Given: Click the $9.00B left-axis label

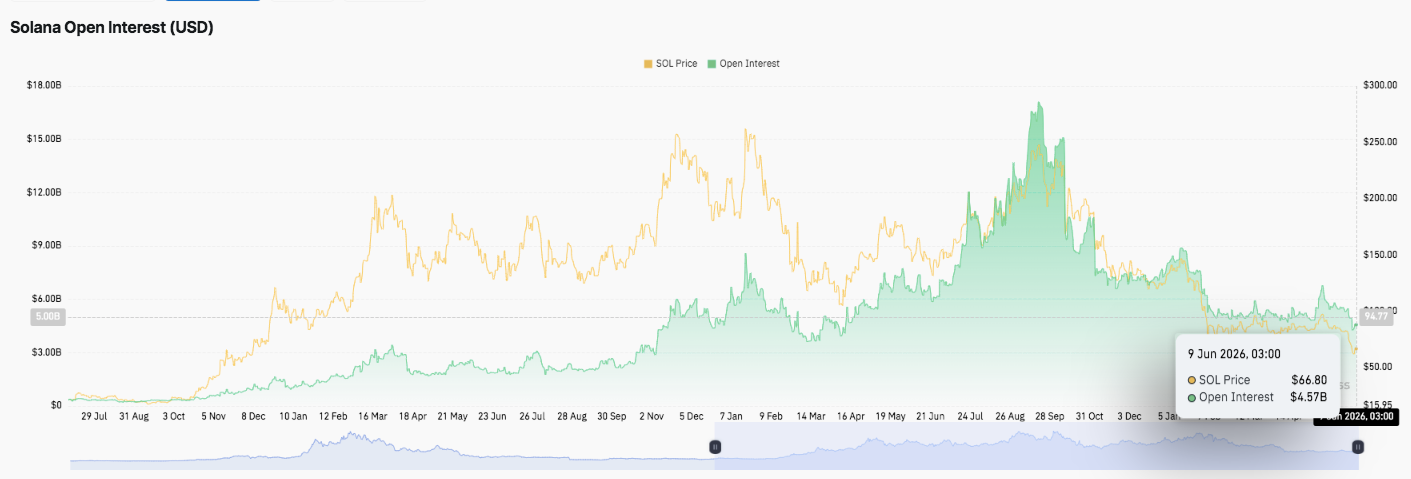Looking at the screenshot, I should (48, 245).
